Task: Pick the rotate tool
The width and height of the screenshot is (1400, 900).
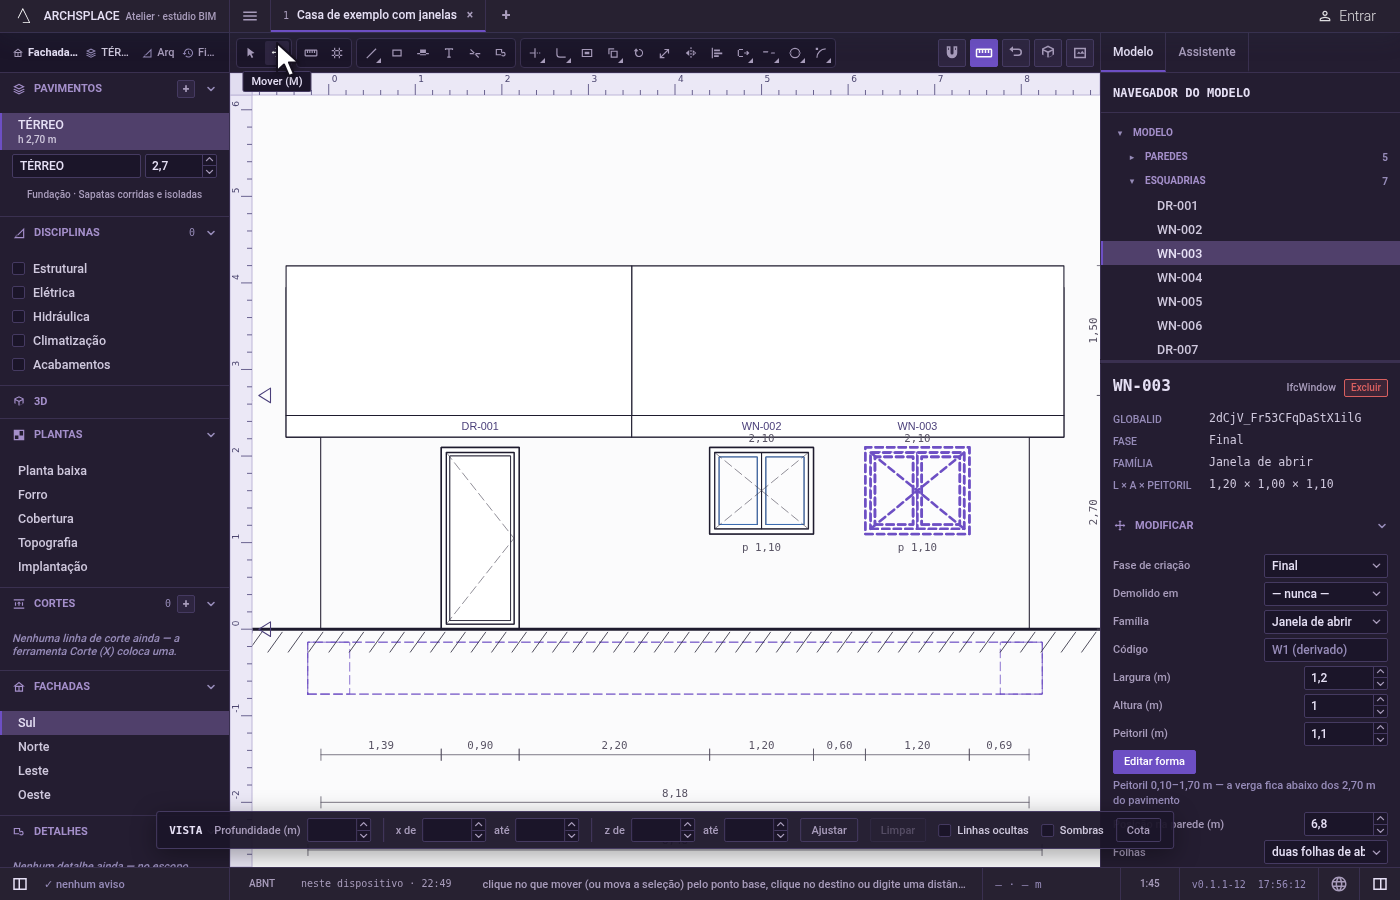Action: pyautogui.click(x=638, y=53)
